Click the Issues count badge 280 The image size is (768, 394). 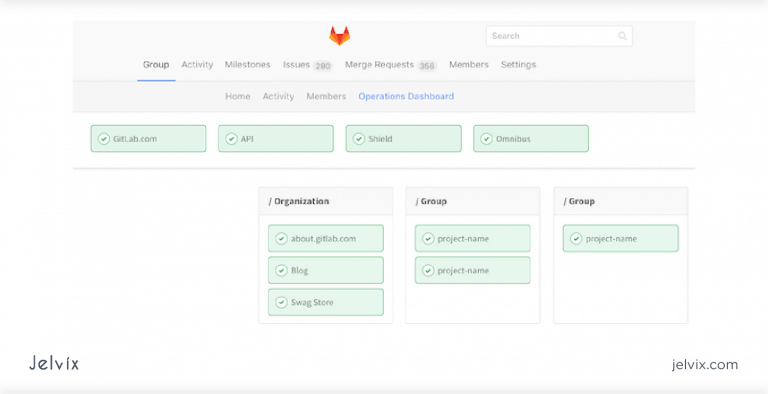tap(323, 66)
